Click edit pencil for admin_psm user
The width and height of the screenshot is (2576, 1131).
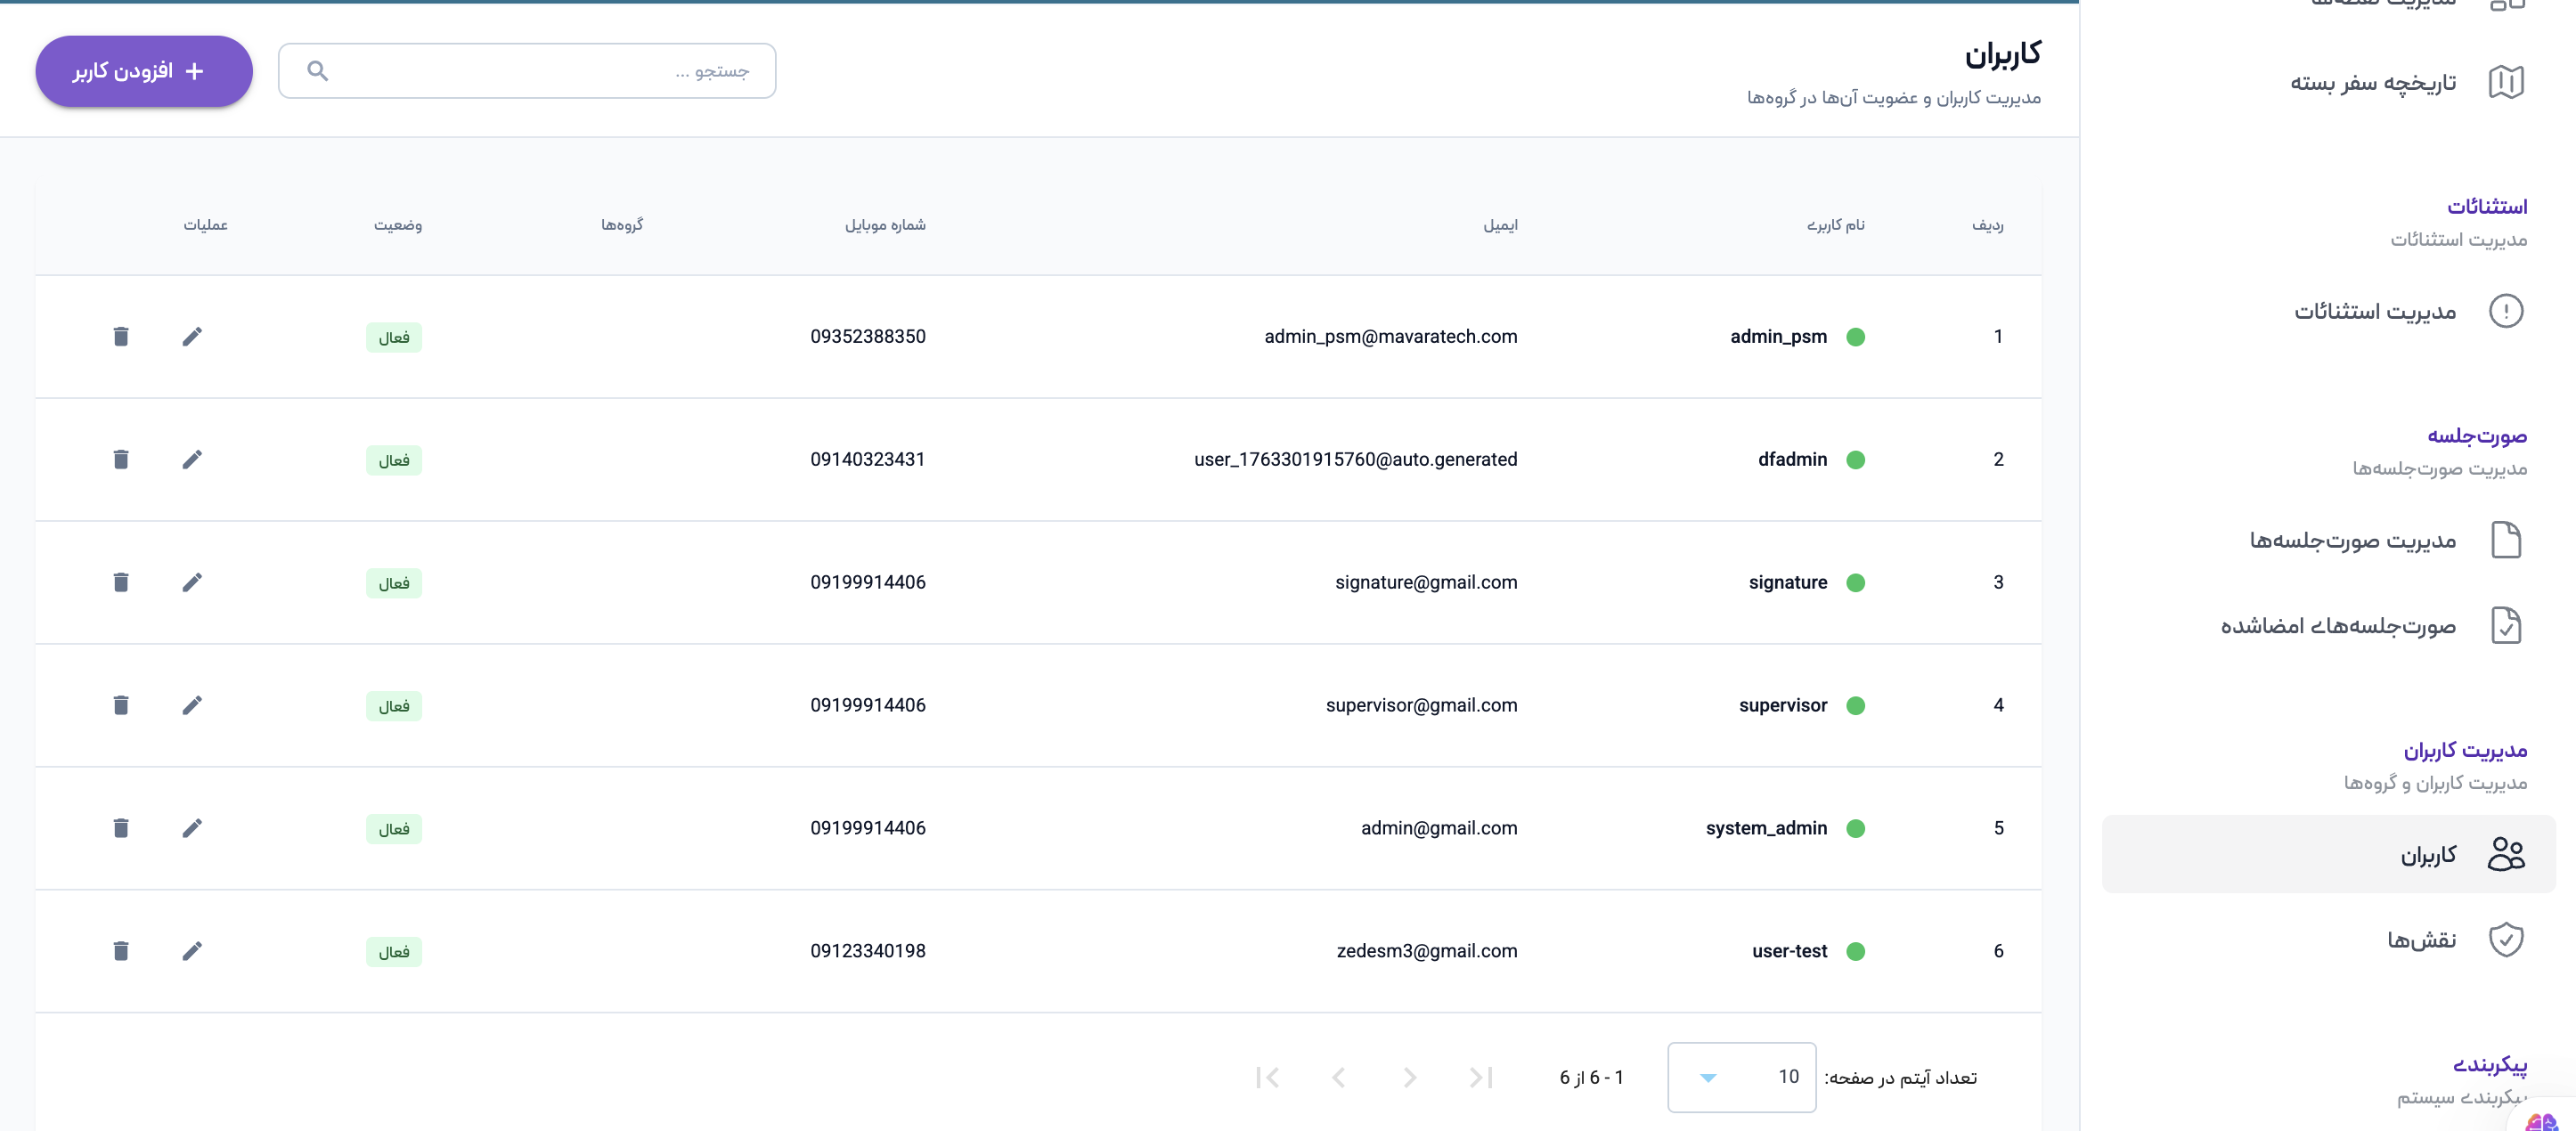pos(192,336)
